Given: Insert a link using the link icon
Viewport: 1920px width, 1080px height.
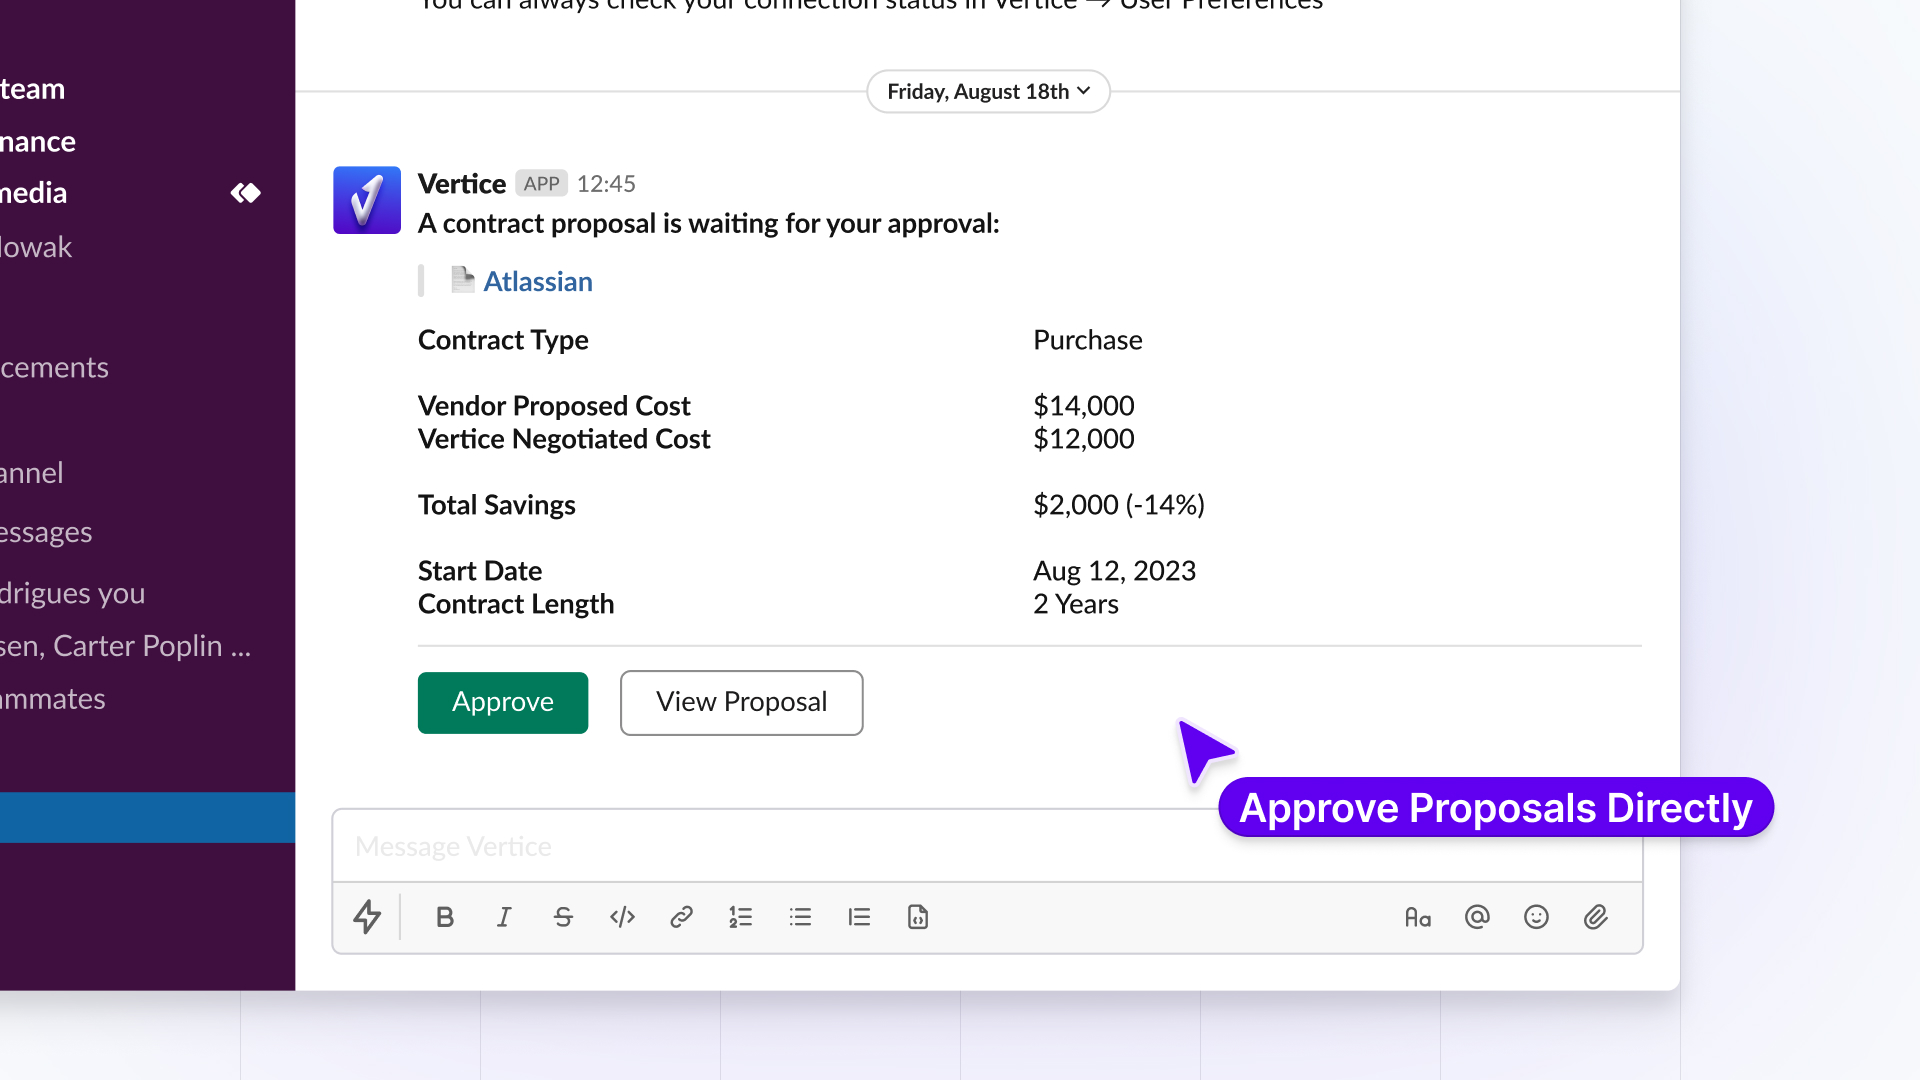Looking at the screenshot, I should coord(681,917).
